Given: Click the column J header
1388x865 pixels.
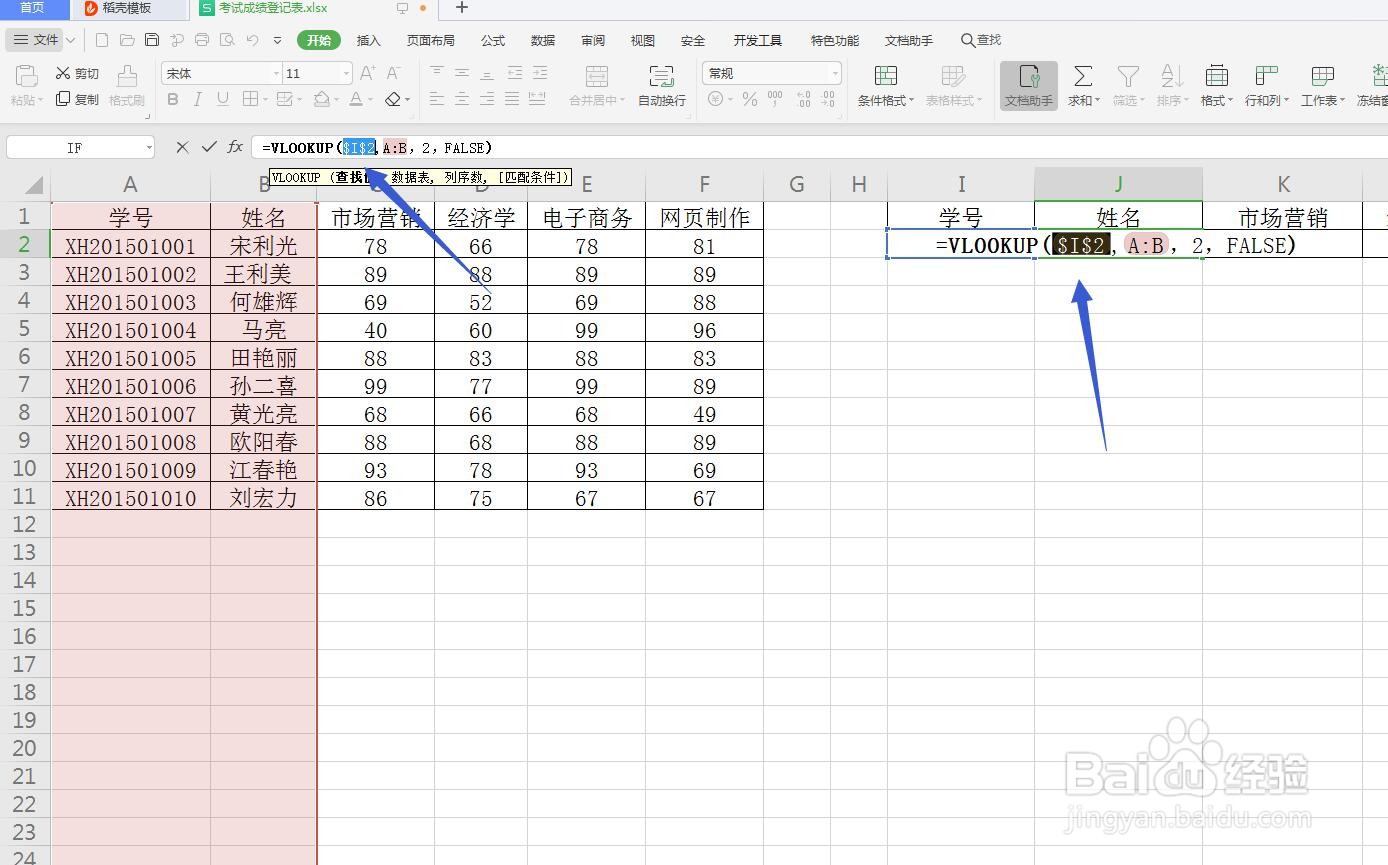Looking at the screenshot, I should [1118, 184].
